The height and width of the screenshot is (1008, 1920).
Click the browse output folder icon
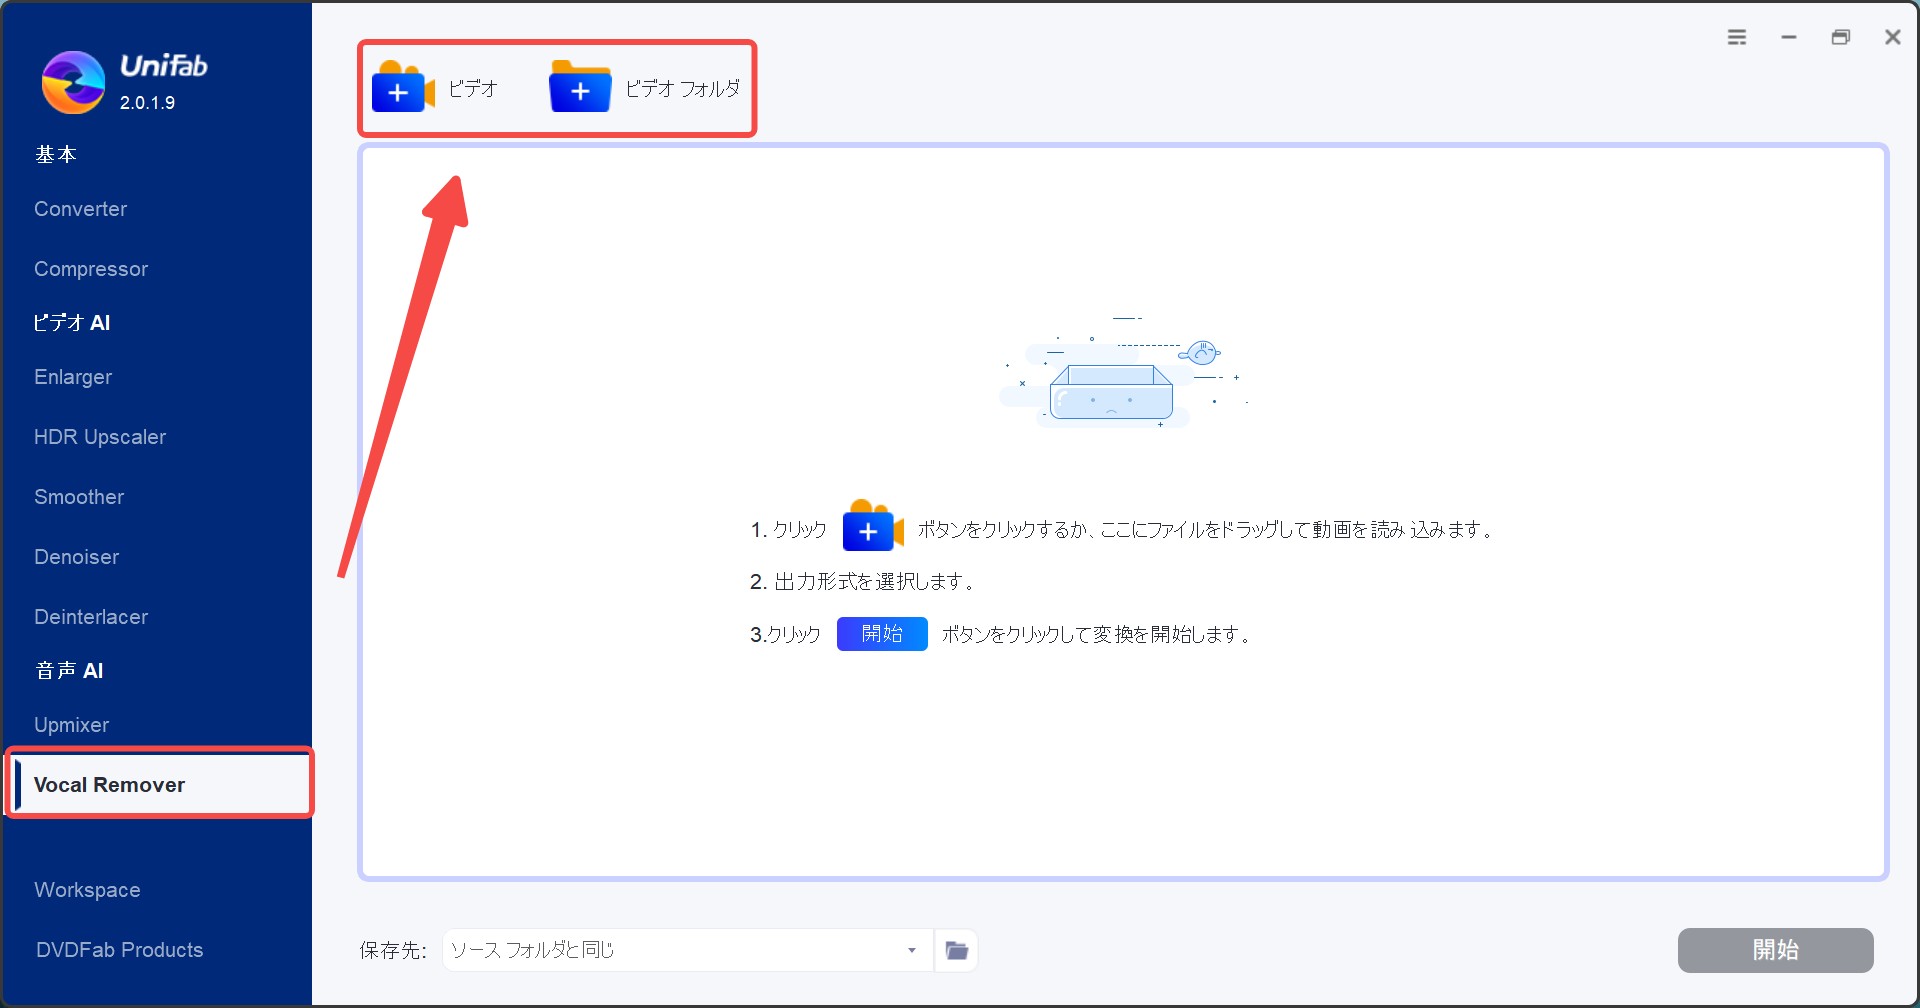pos(957,950)
